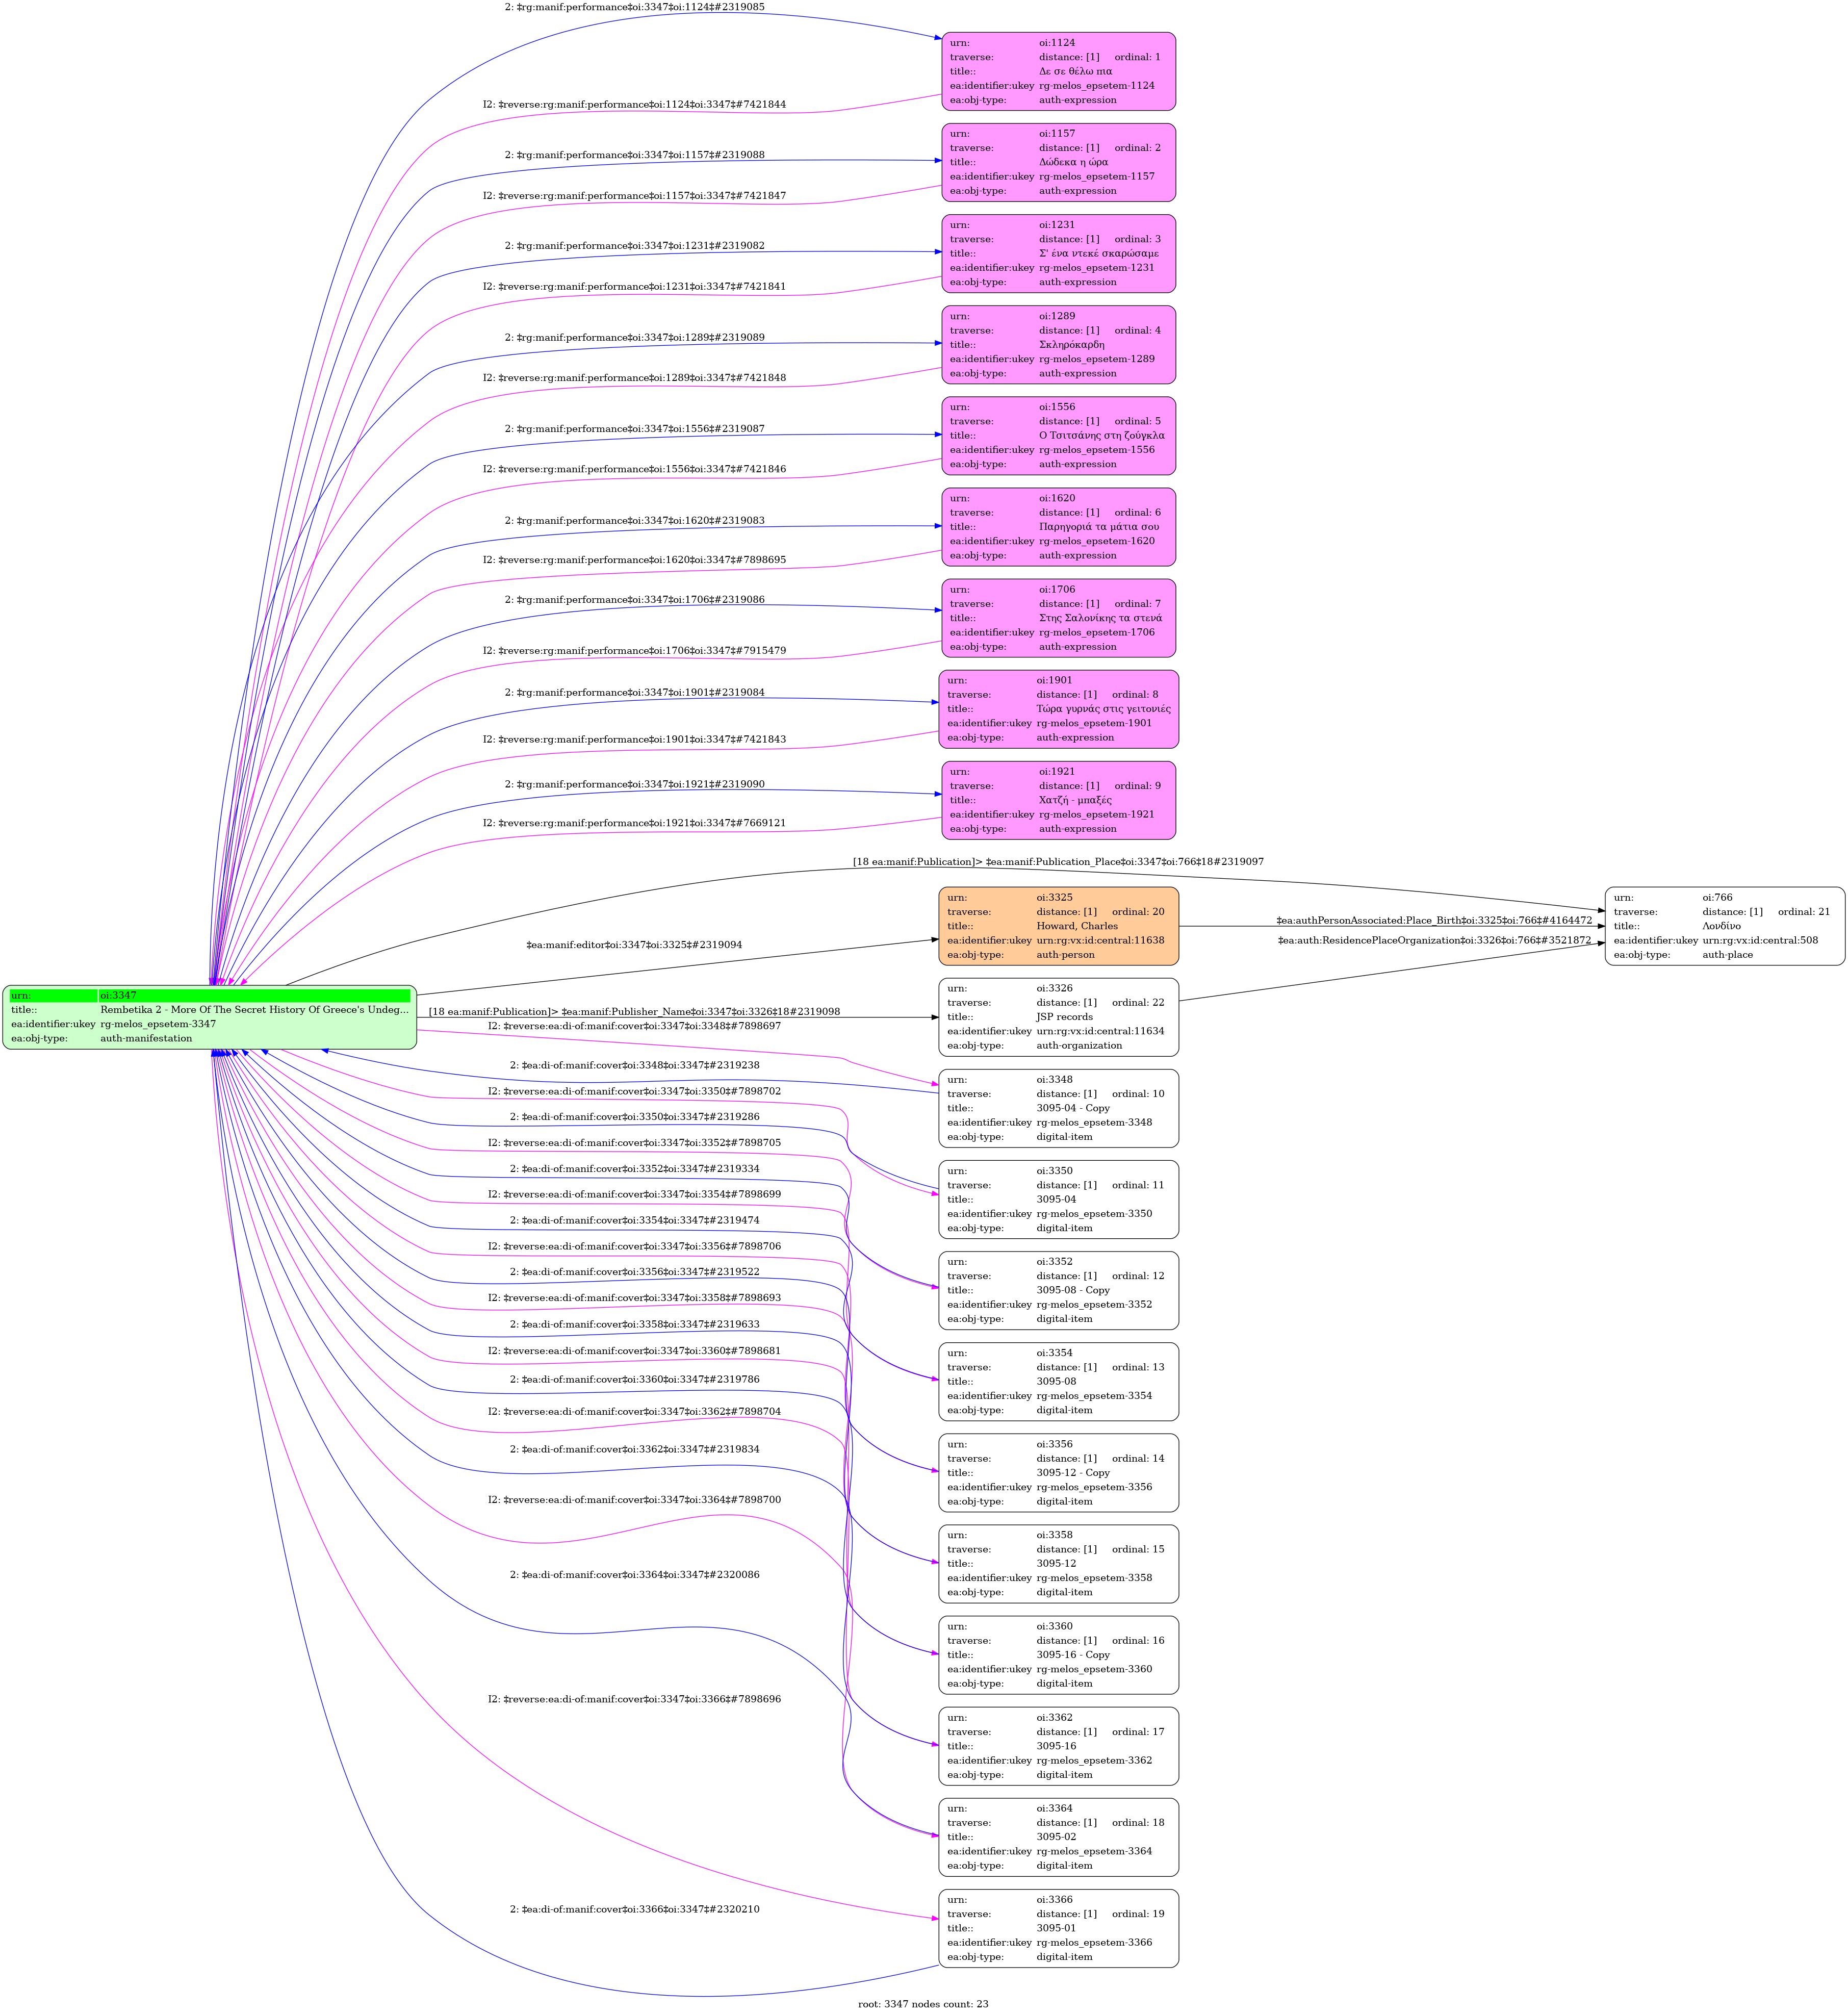Screen dimensions: 1848x2015
Task: Select the JSP records organization node
Action: pos(1058,1016)
